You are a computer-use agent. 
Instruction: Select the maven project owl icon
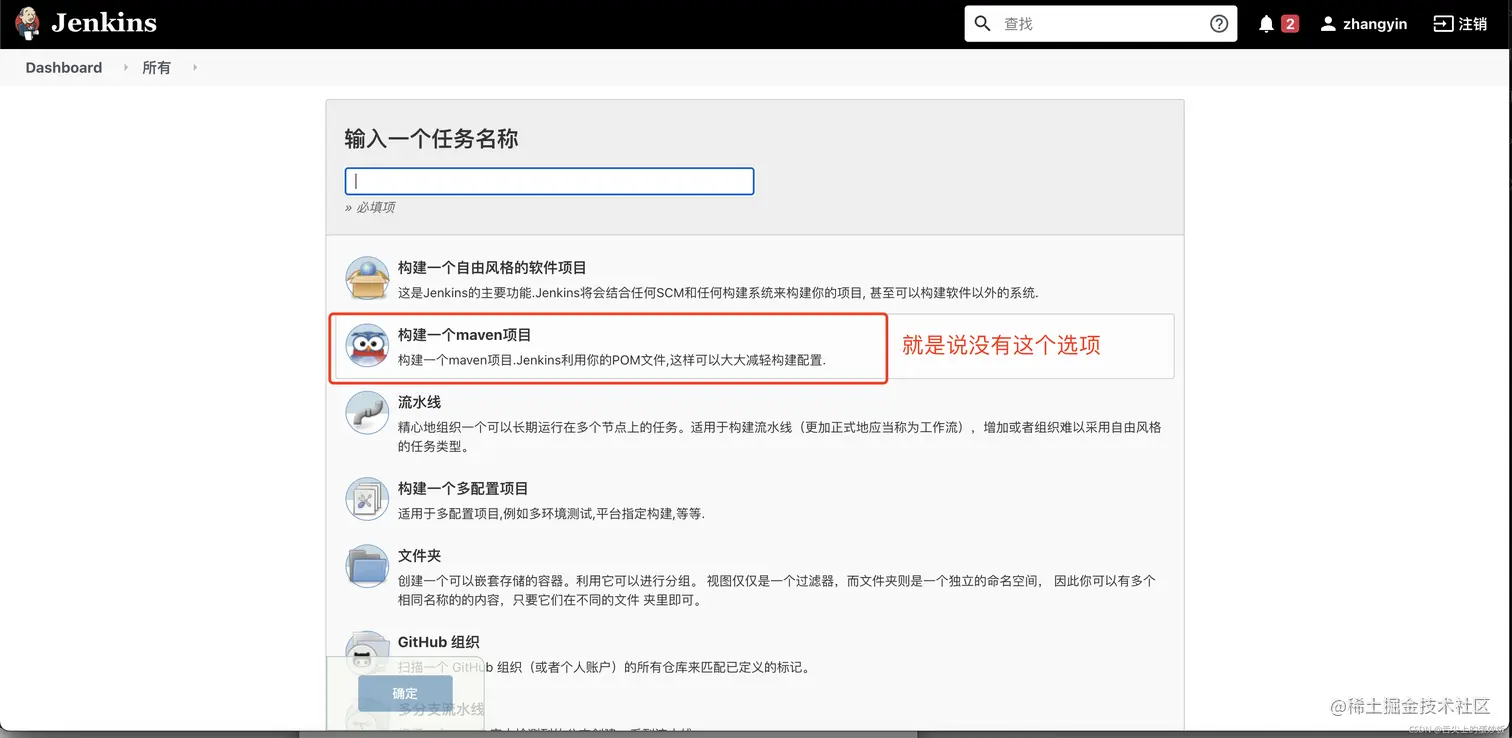(x=367, y=345)
